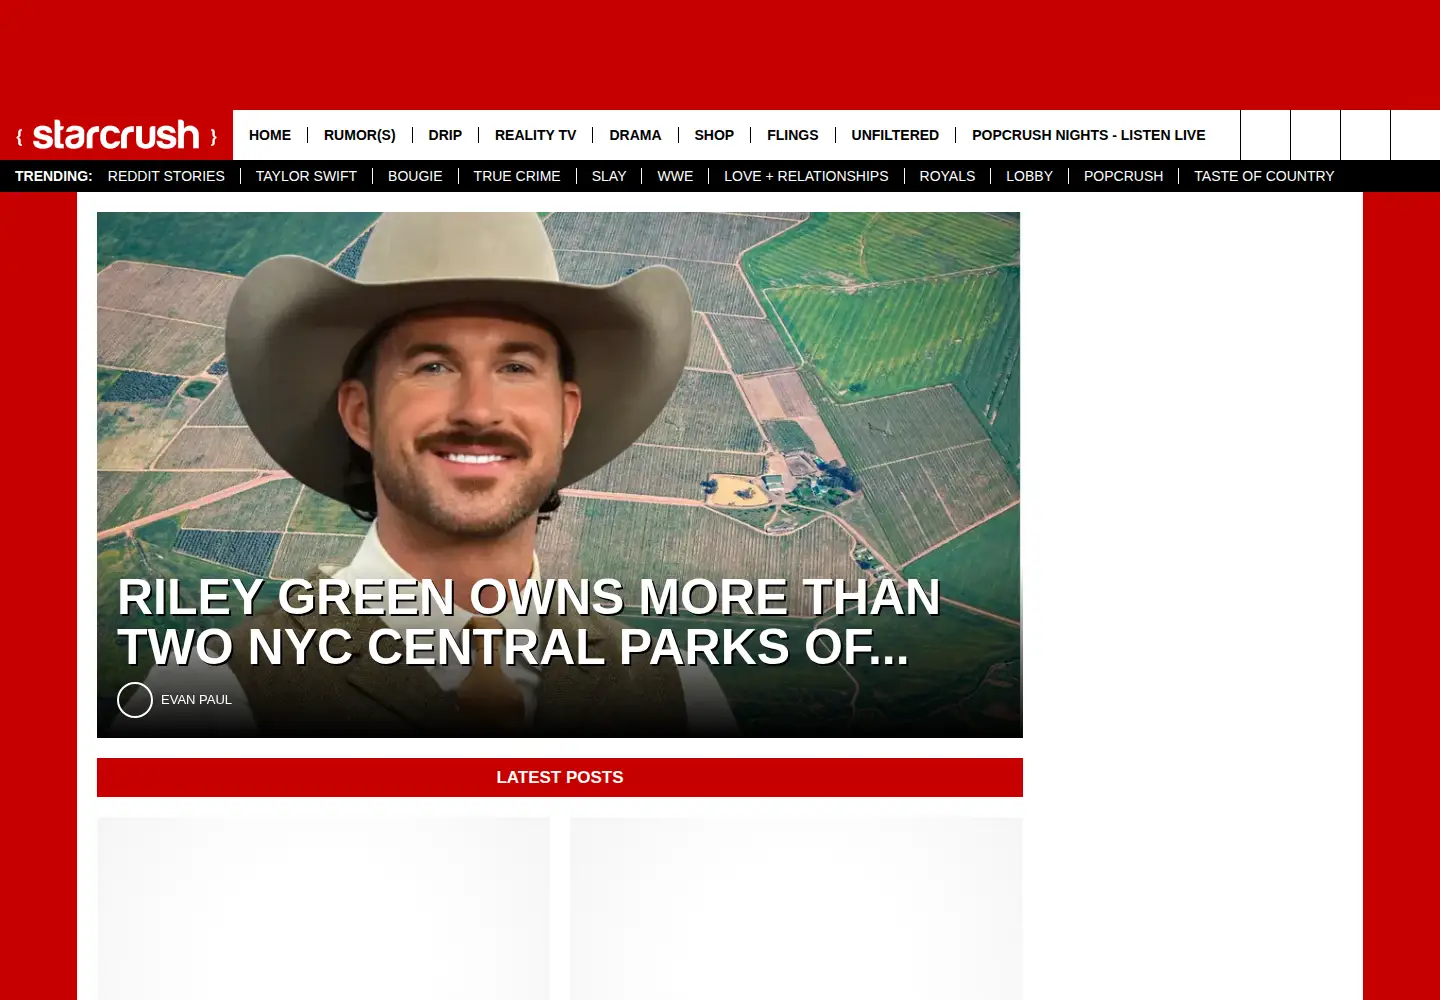Visit the SHOP page

[714, 135]
